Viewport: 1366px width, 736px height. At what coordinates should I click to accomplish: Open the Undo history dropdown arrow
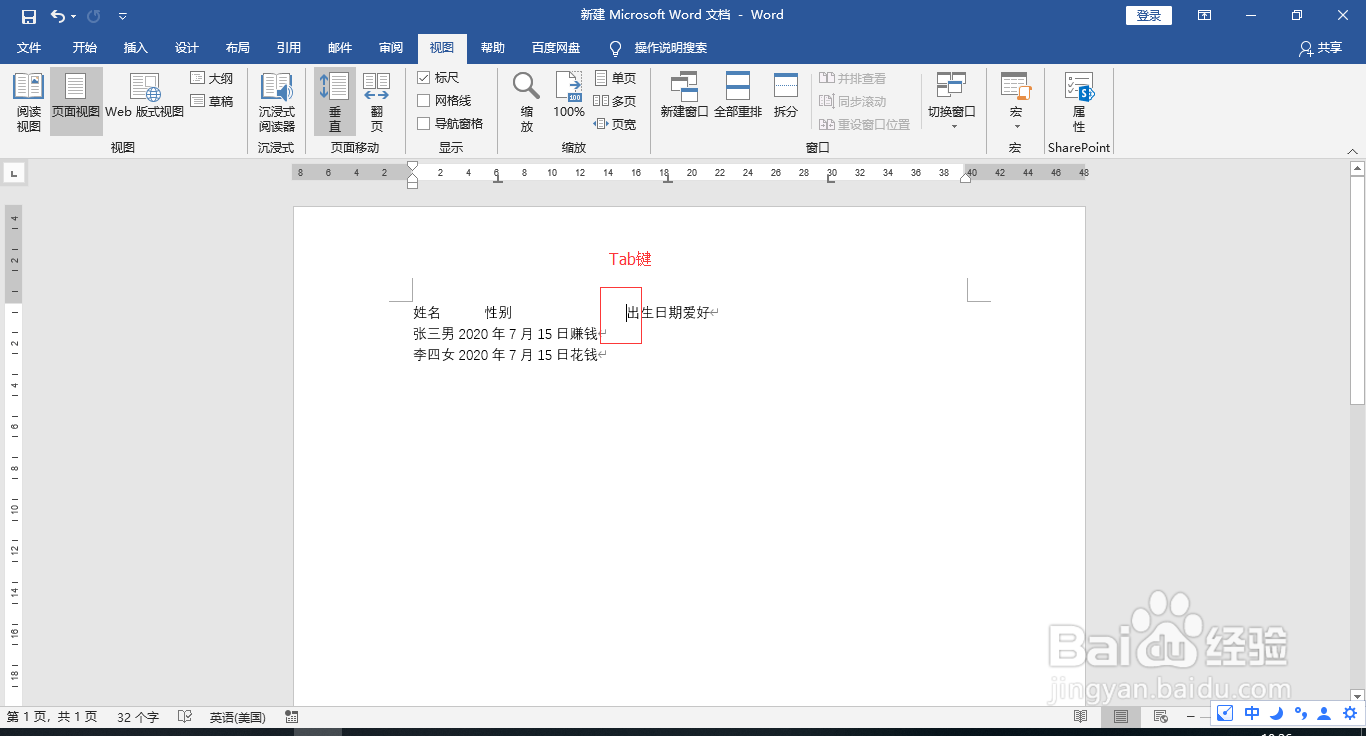74,16
